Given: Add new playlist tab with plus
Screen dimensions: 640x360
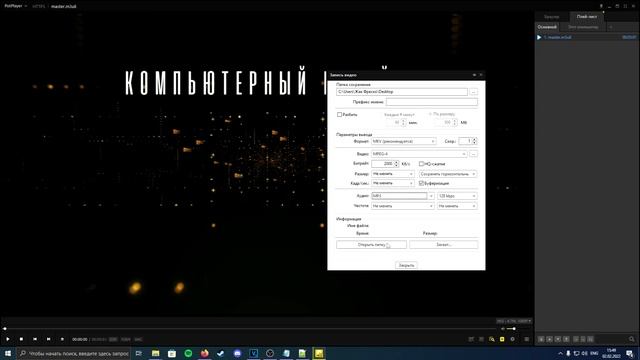Looking at the screenshot, I should (611, 27).
